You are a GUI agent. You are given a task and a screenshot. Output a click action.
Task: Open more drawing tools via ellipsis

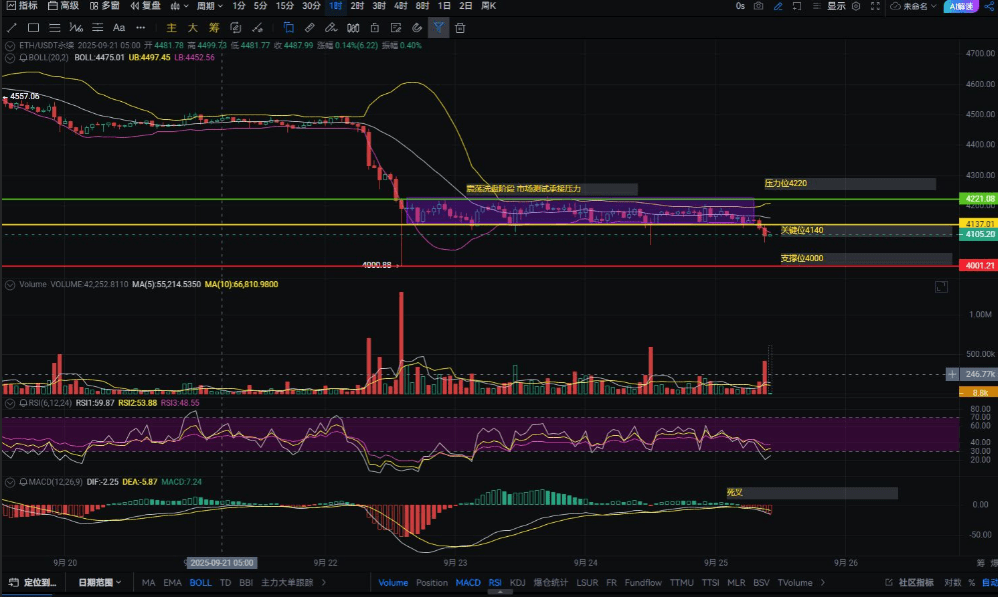(141, 28)
